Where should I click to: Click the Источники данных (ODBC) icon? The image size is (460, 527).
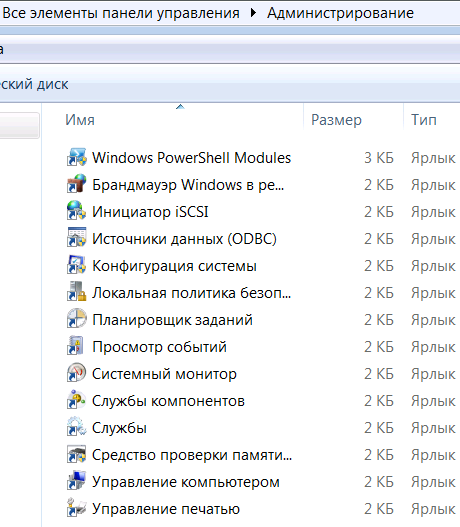(77, 238)
